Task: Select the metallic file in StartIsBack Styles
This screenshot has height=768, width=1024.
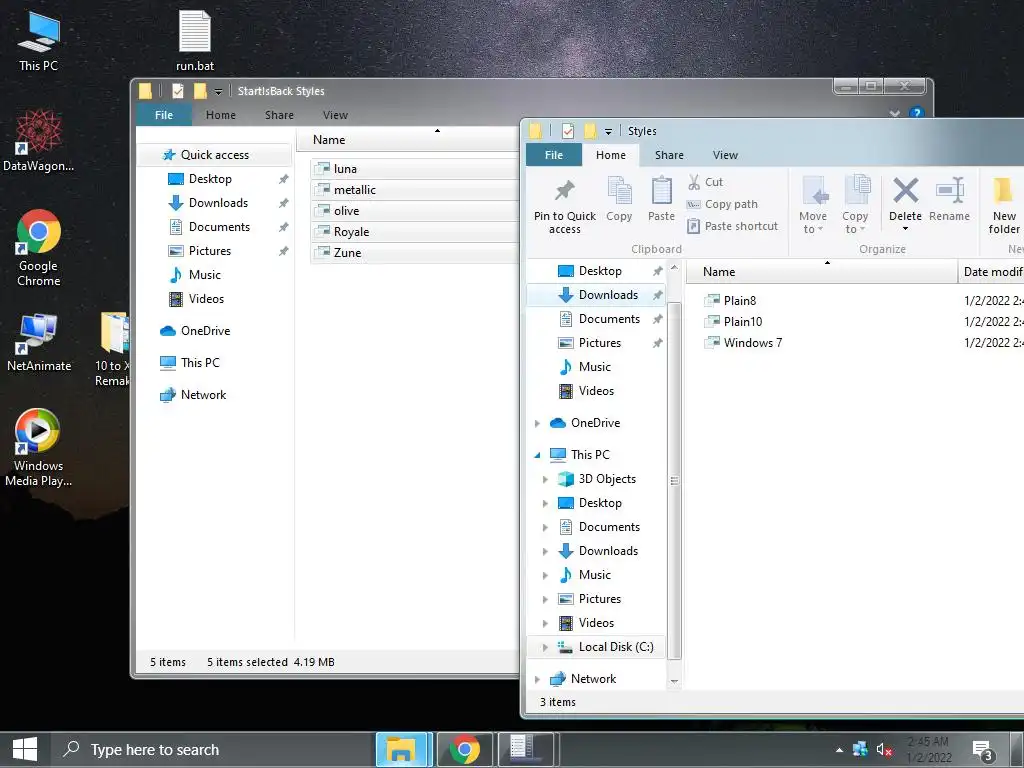Action: 414,189
